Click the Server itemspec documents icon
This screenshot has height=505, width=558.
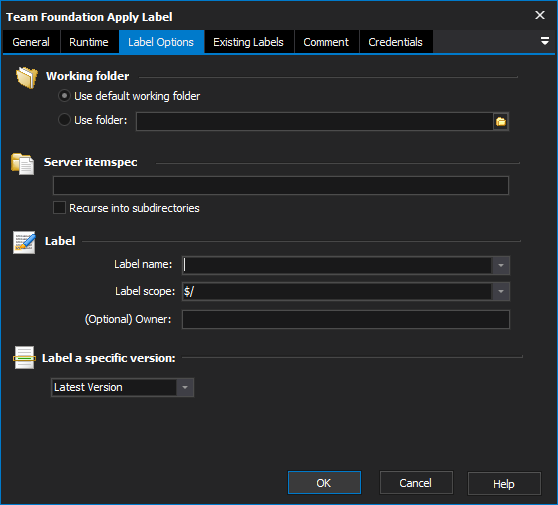23,164
